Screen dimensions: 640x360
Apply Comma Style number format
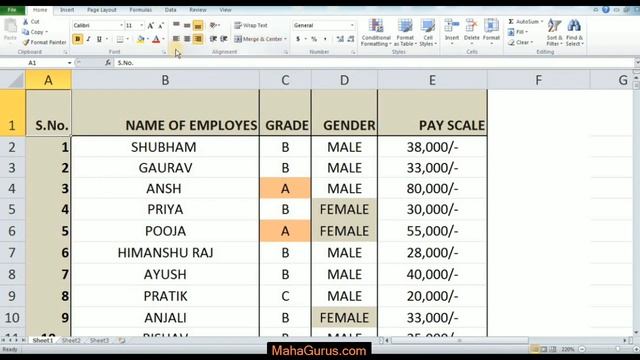pos(325,39)
